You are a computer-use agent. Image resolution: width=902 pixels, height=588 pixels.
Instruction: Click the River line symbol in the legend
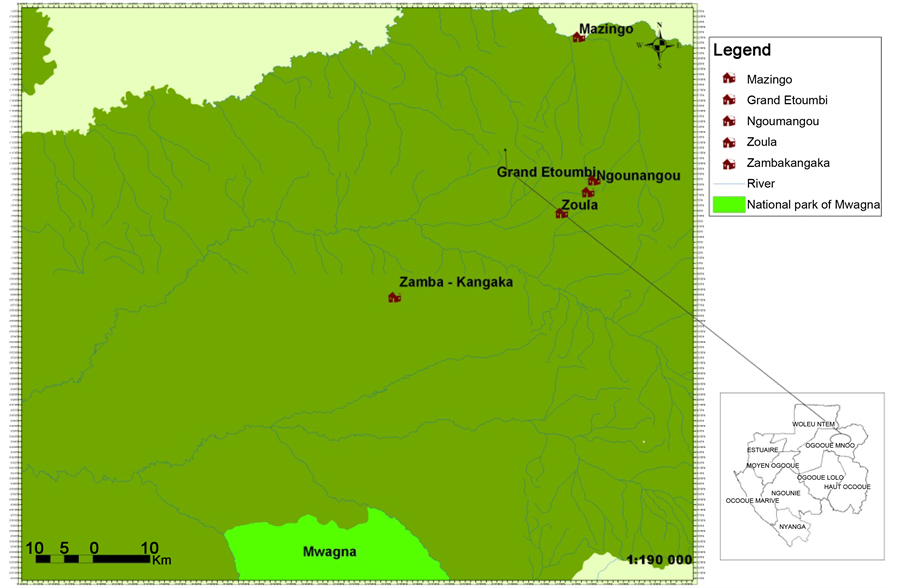pyautogui.click(x=728, y=183)
